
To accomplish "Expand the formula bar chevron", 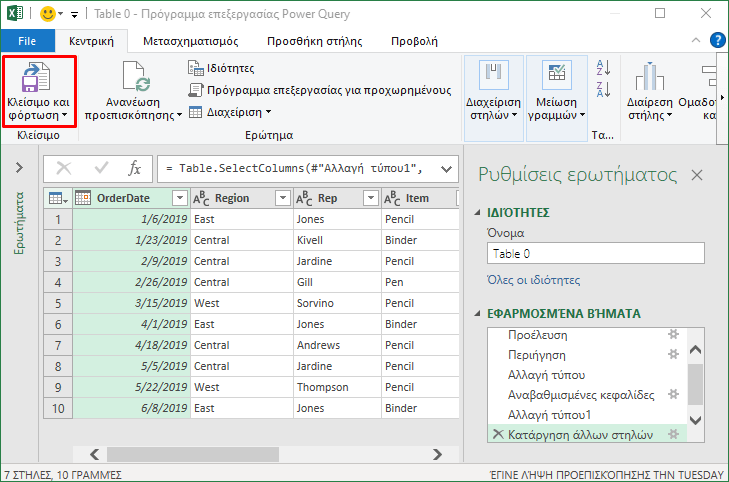I will (446, 169).
